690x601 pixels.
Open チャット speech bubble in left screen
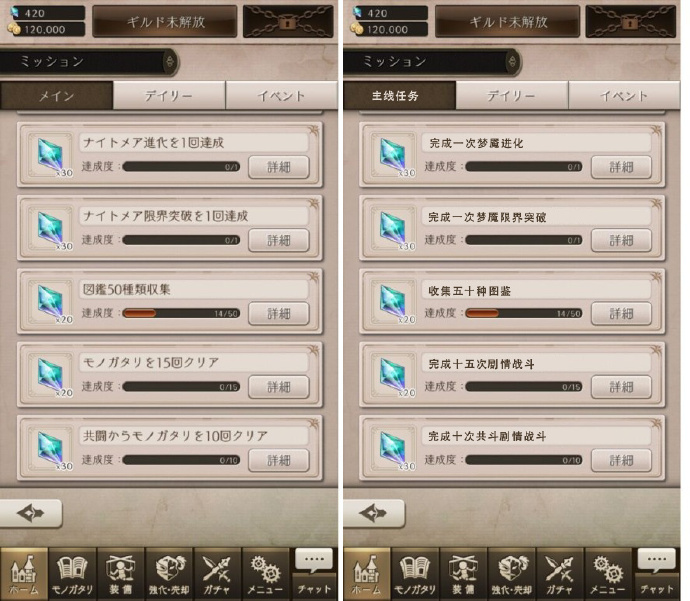pos(314,574)
